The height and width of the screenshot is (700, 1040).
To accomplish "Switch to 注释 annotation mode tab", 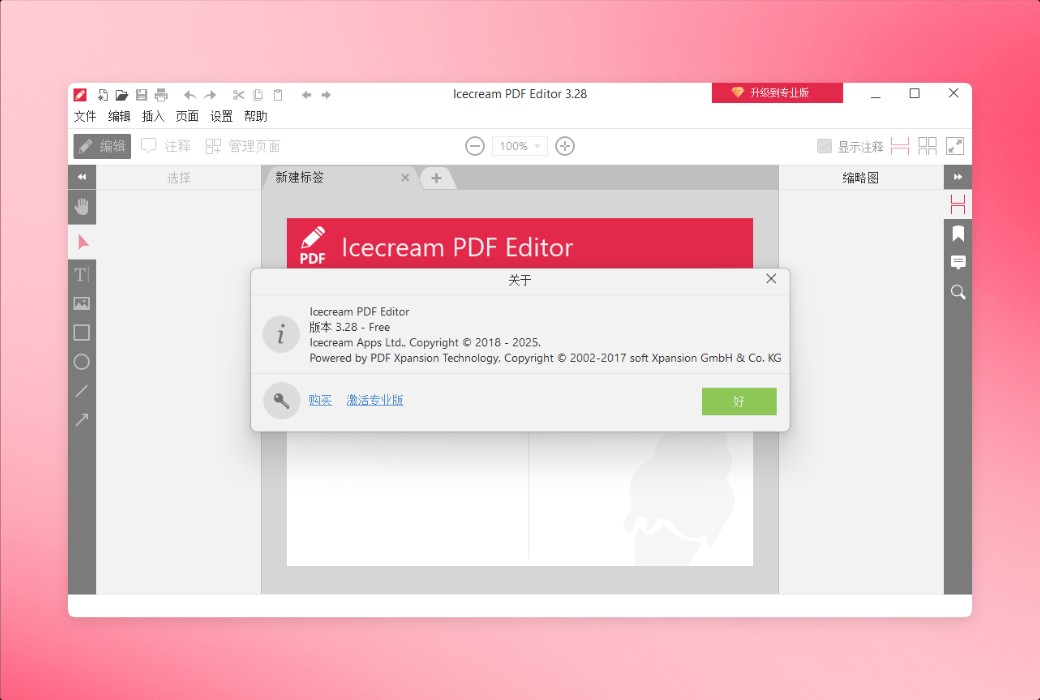I will pyautogui.click(x=164, y=146).
